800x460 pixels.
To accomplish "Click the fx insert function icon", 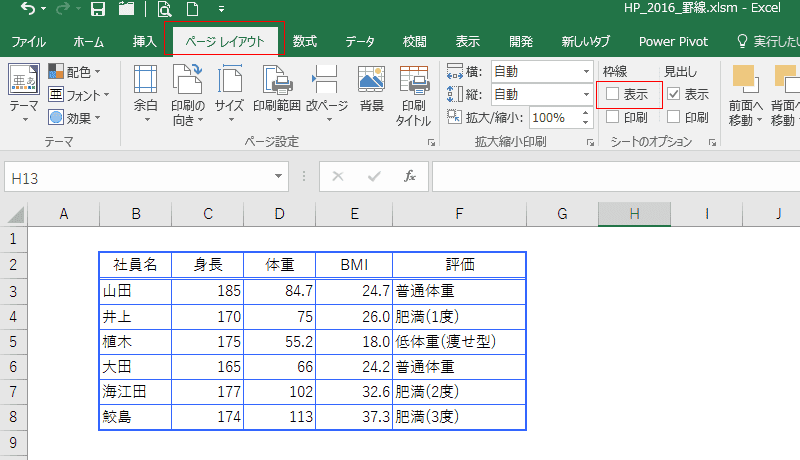I will click(409, 176).
